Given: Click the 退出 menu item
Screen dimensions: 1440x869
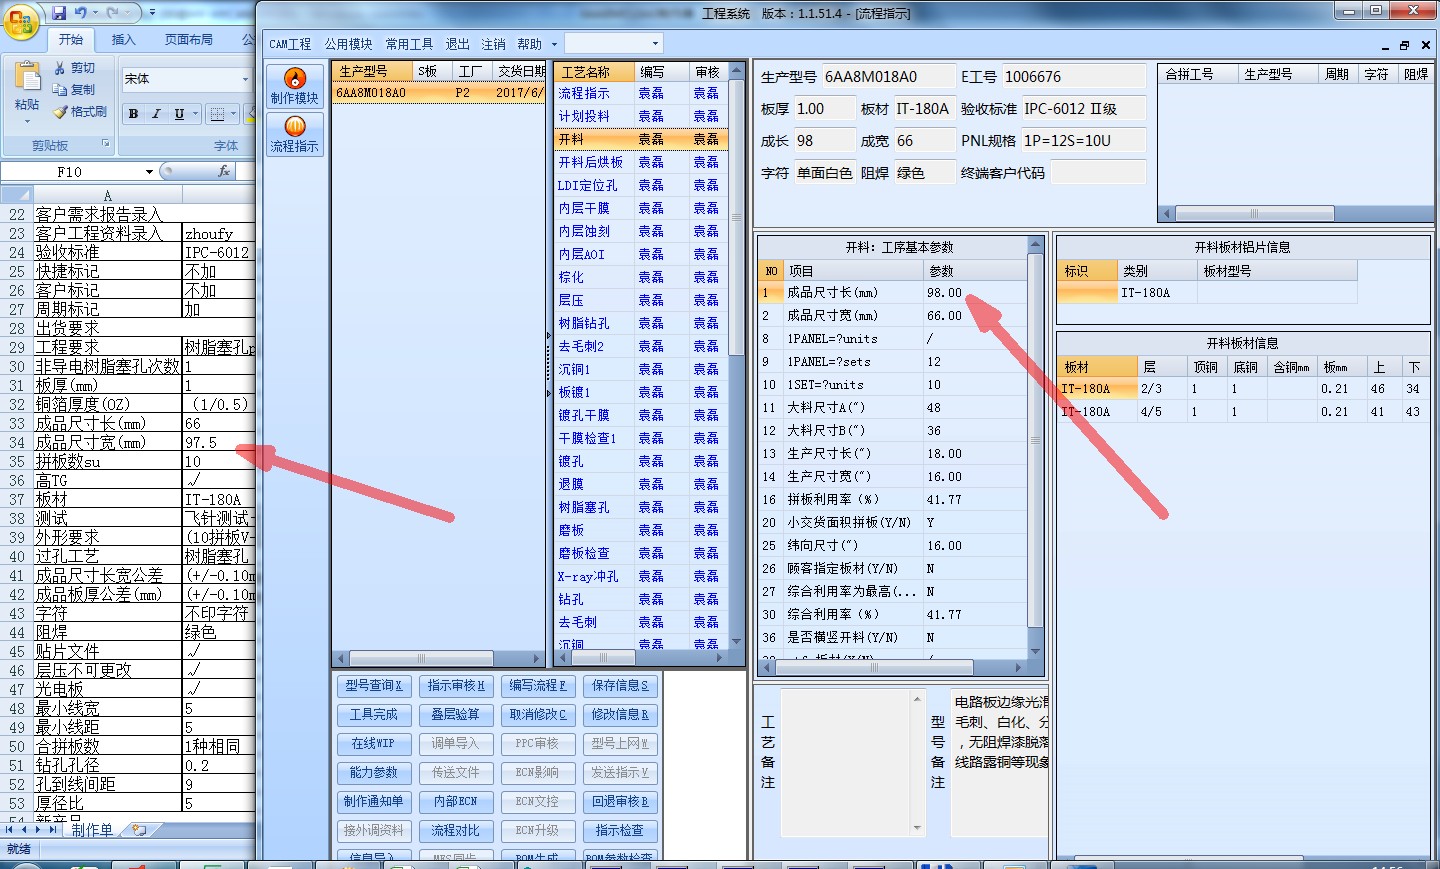Looking at the screenshot, I should (x=457, y=44).
